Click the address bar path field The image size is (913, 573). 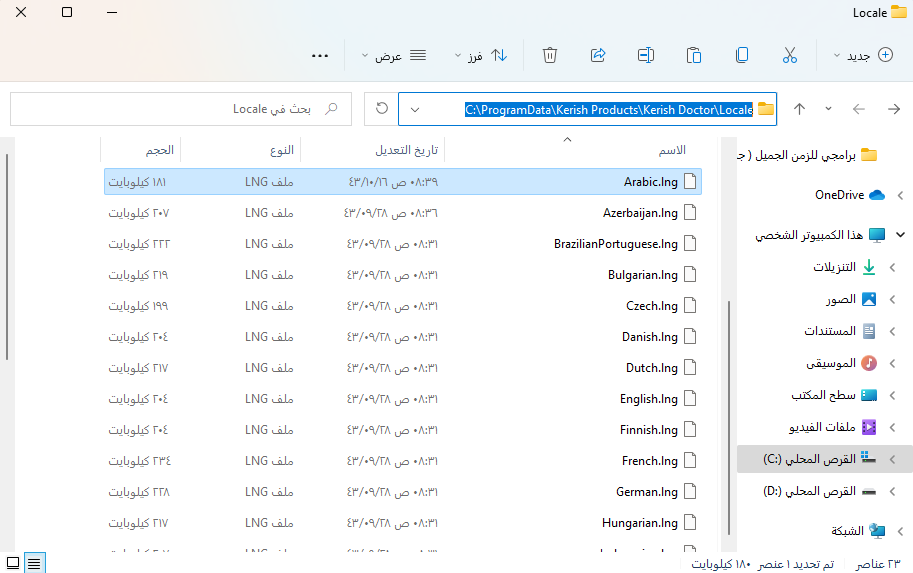(587, 109)
